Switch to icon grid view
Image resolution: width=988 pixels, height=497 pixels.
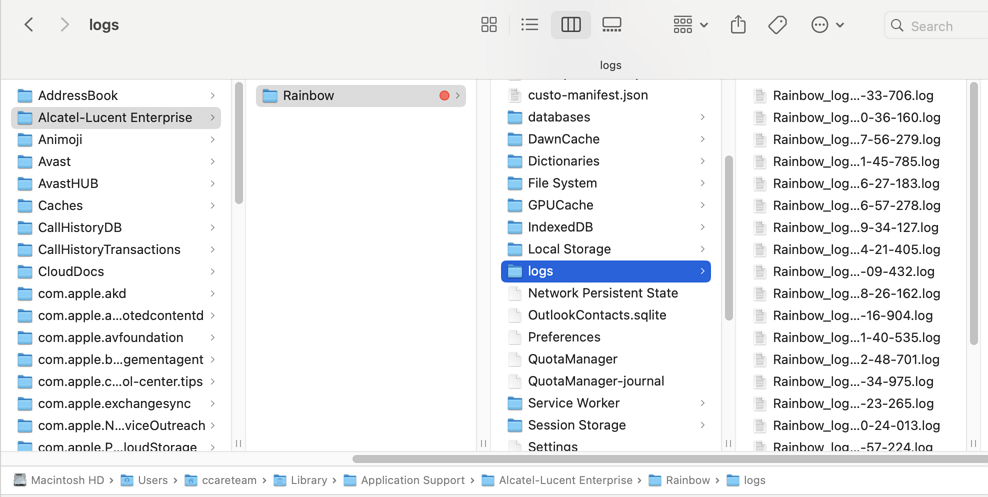pyautogui.click(x=489, y=25)
